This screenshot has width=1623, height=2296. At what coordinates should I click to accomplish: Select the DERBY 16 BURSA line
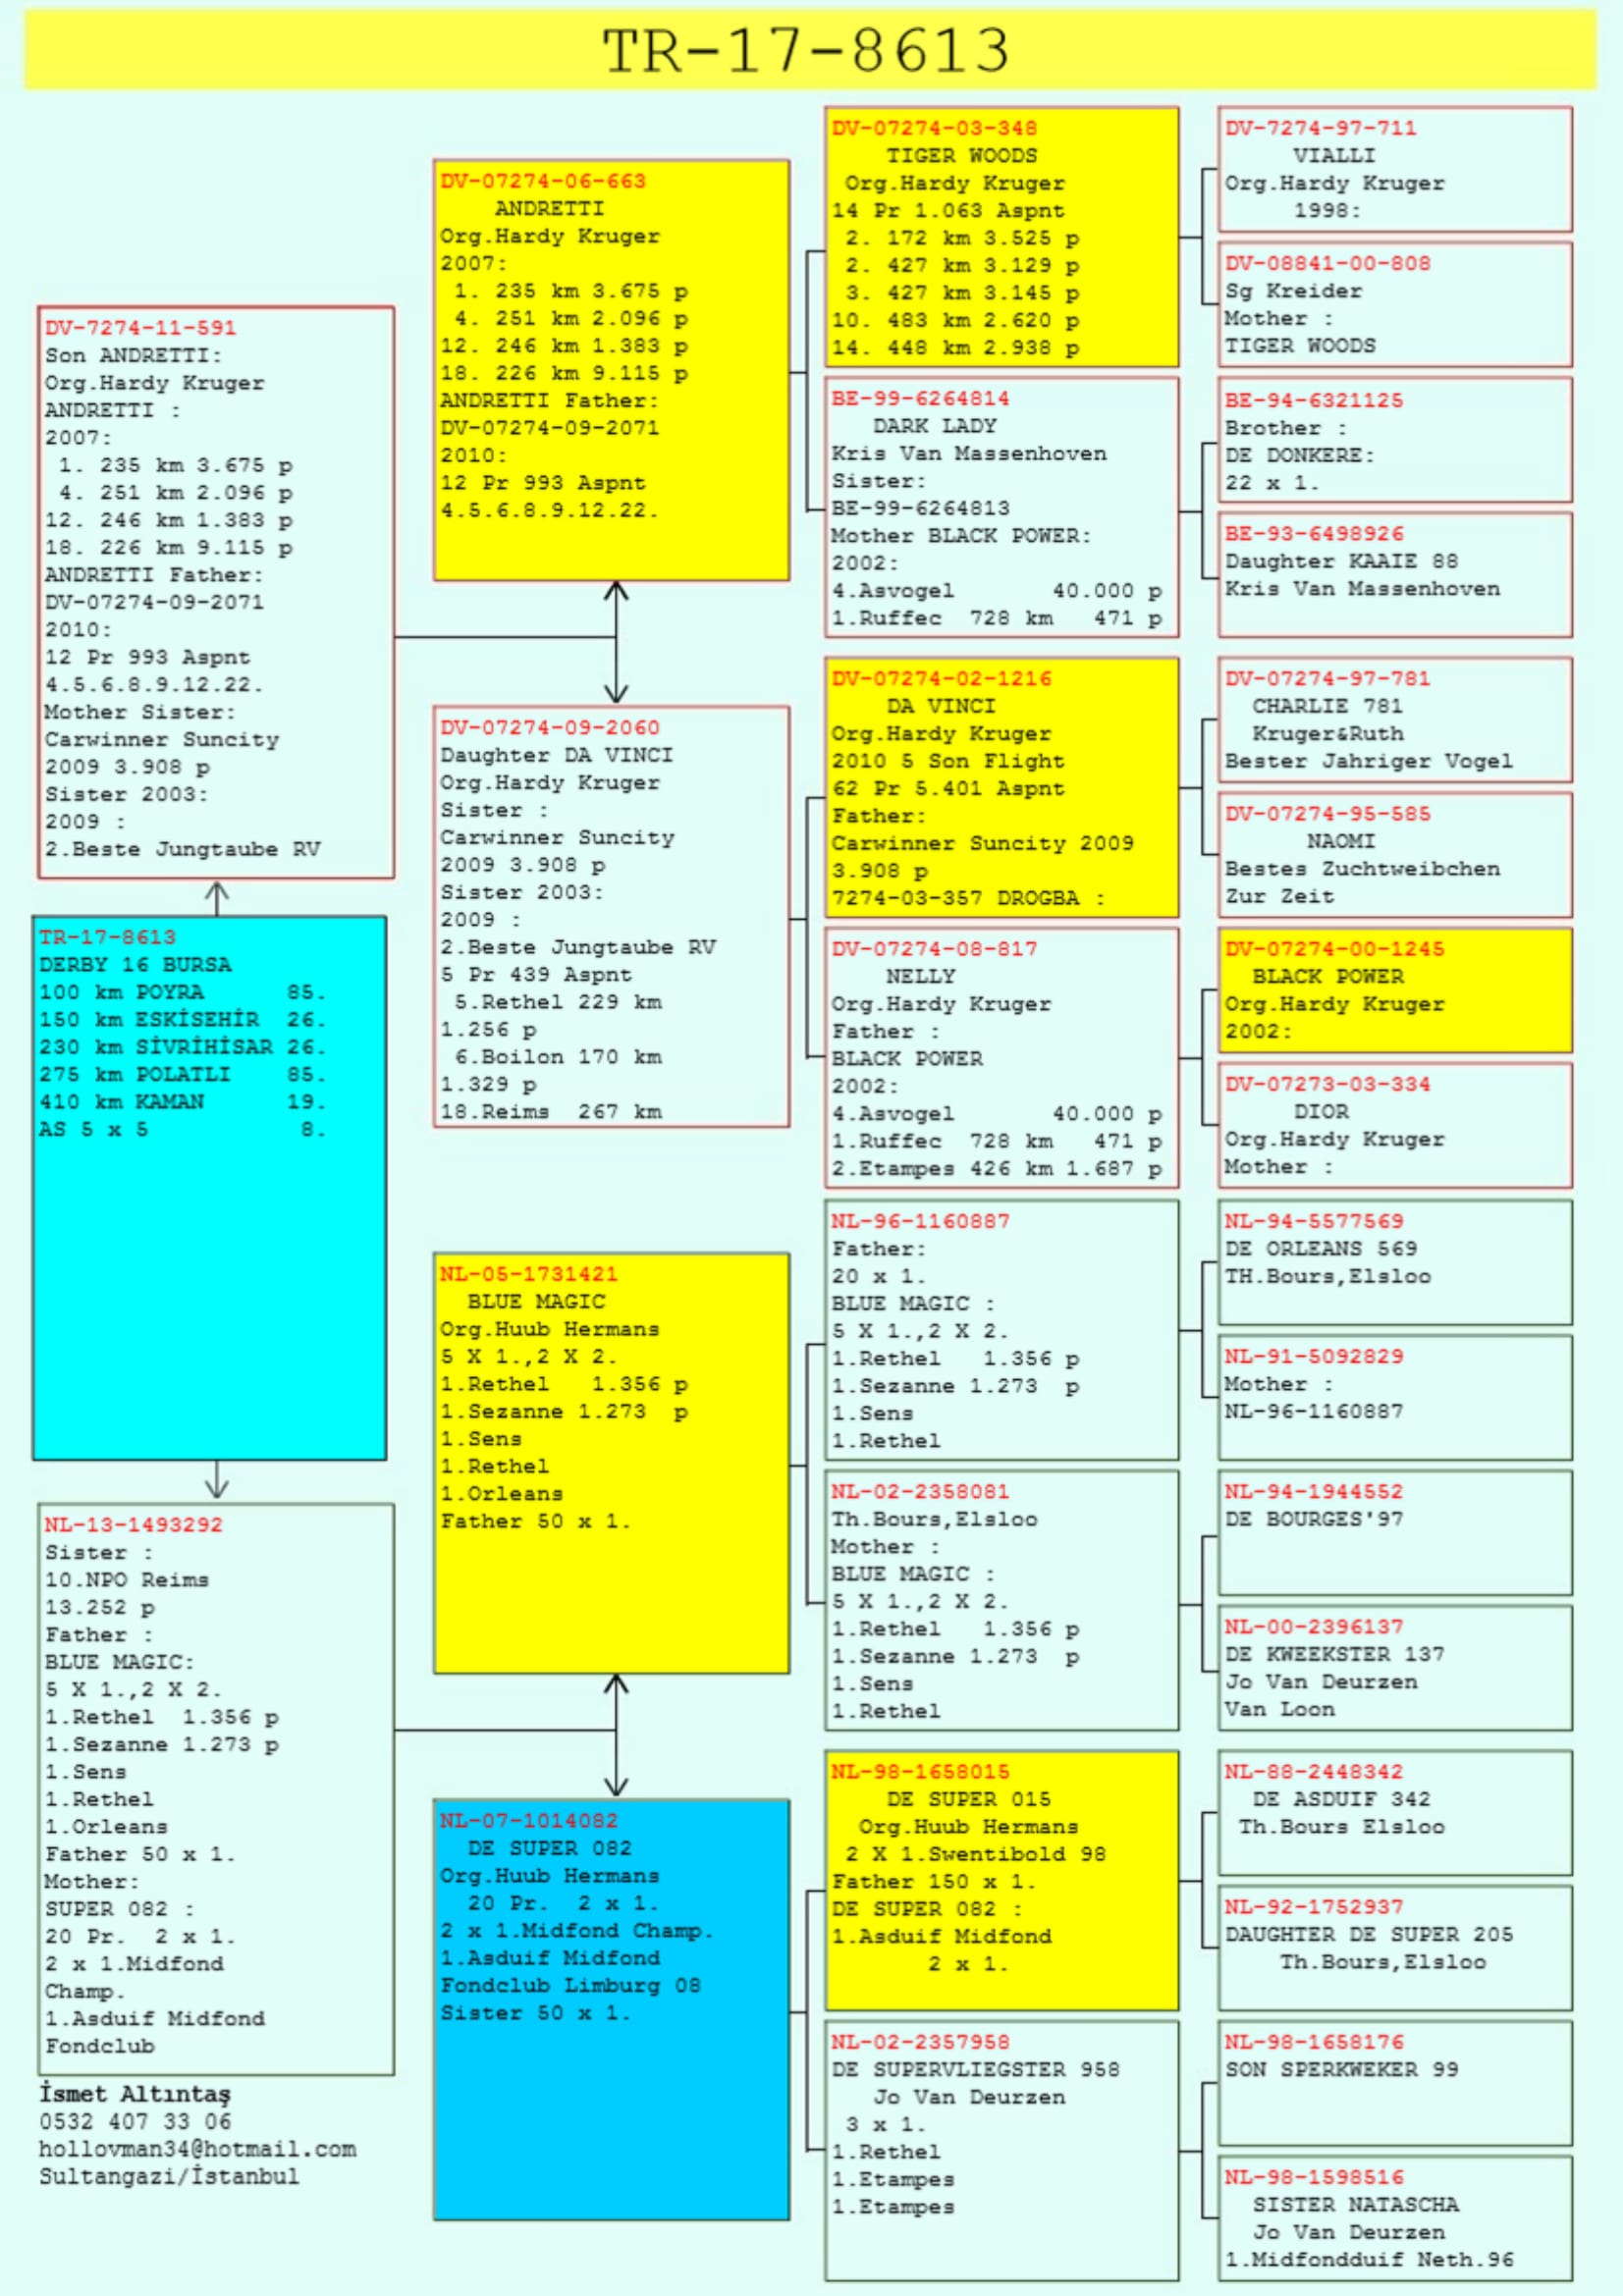coord(135,965)
